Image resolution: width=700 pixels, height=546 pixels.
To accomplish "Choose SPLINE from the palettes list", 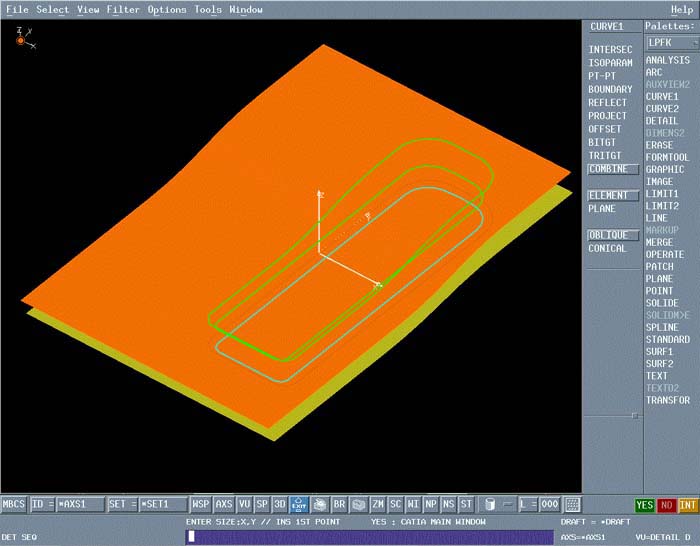I will coord(662,327).
